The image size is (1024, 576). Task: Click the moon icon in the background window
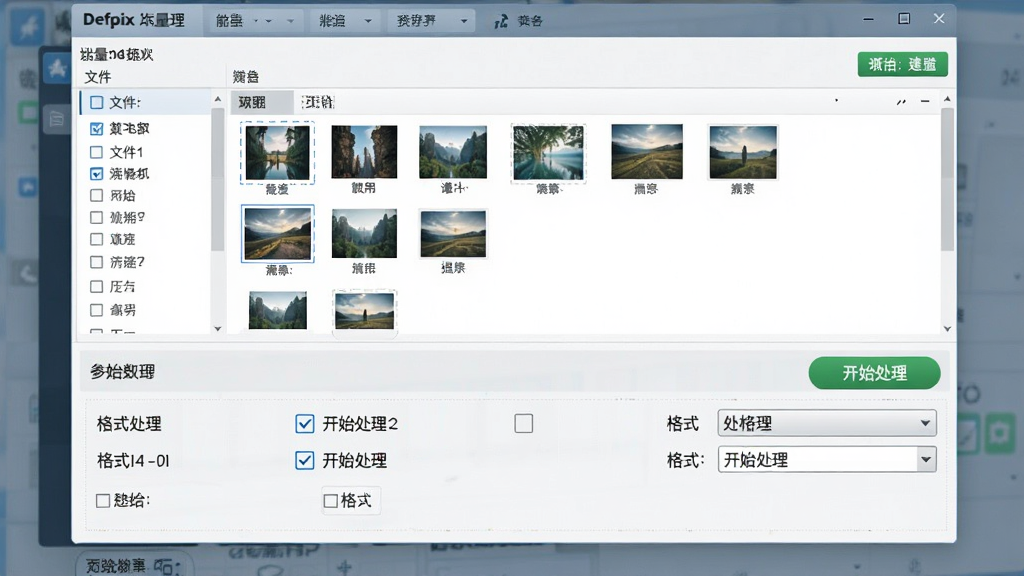click(28, 273)
